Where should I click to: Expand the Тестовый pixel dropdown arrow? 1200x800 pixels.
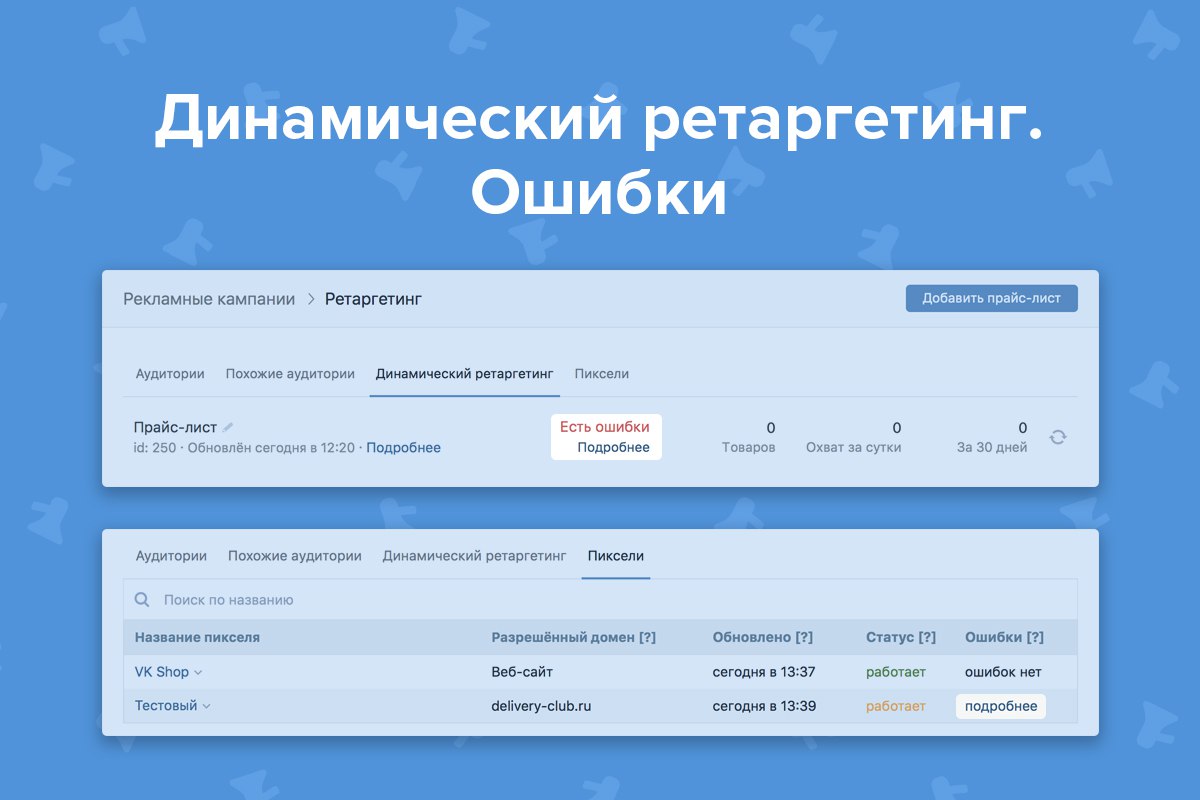[207, 706]
